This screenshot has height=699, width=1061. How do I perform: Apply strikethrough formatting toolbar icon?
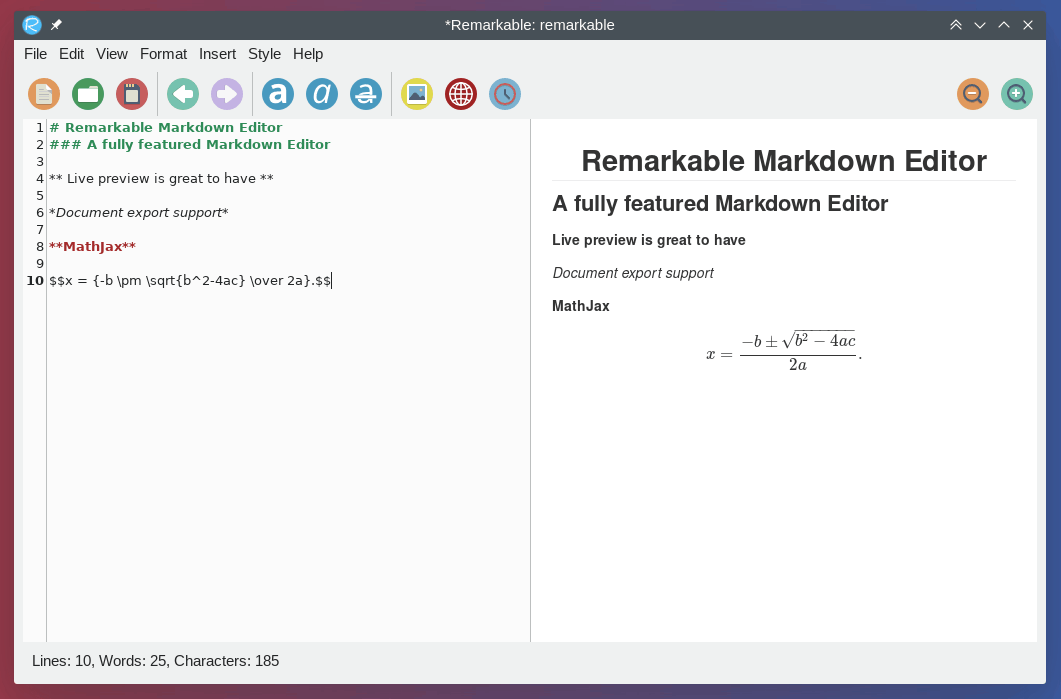(x=366, y=94)
